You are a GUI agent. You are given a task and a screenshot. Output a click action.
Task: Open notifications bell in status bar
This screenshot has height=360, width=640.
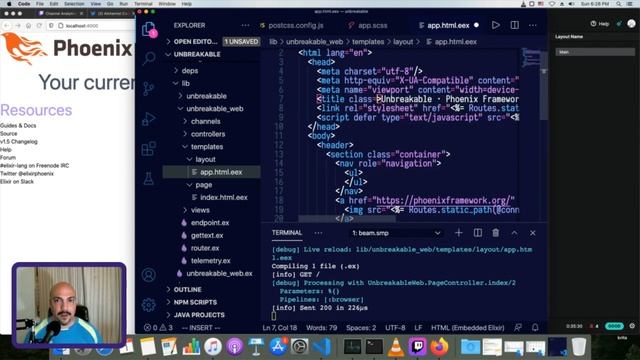(x=535, y=327)
